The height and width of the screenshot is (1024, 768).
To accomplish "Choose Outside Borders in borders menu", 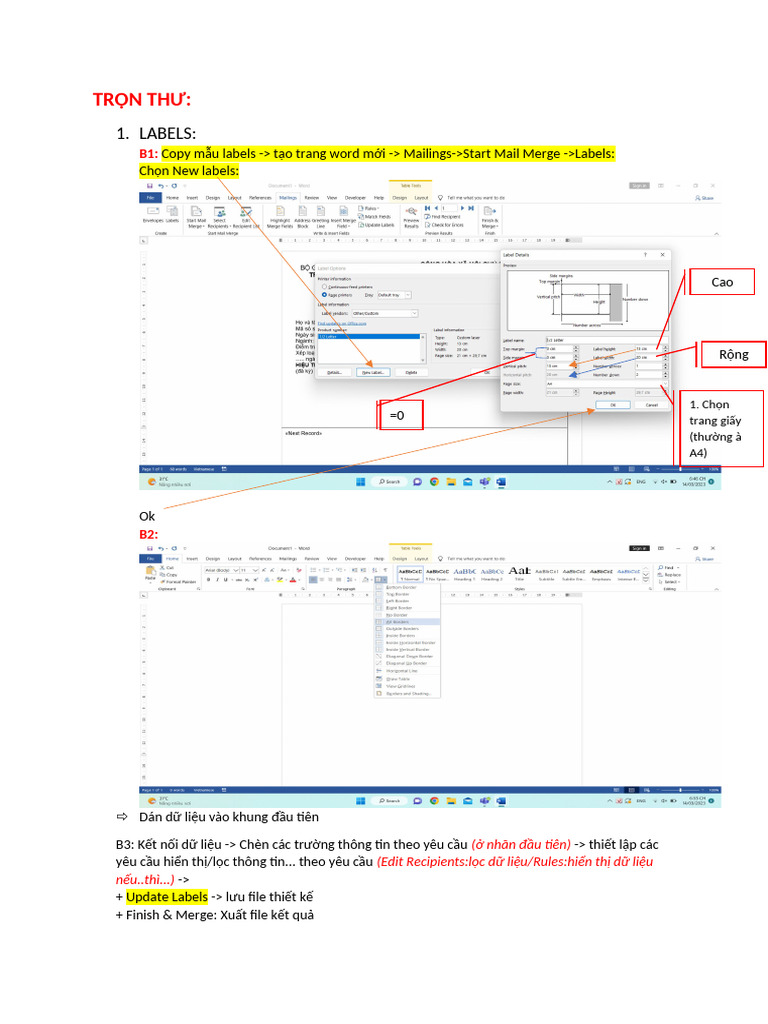I will [408, 628].
